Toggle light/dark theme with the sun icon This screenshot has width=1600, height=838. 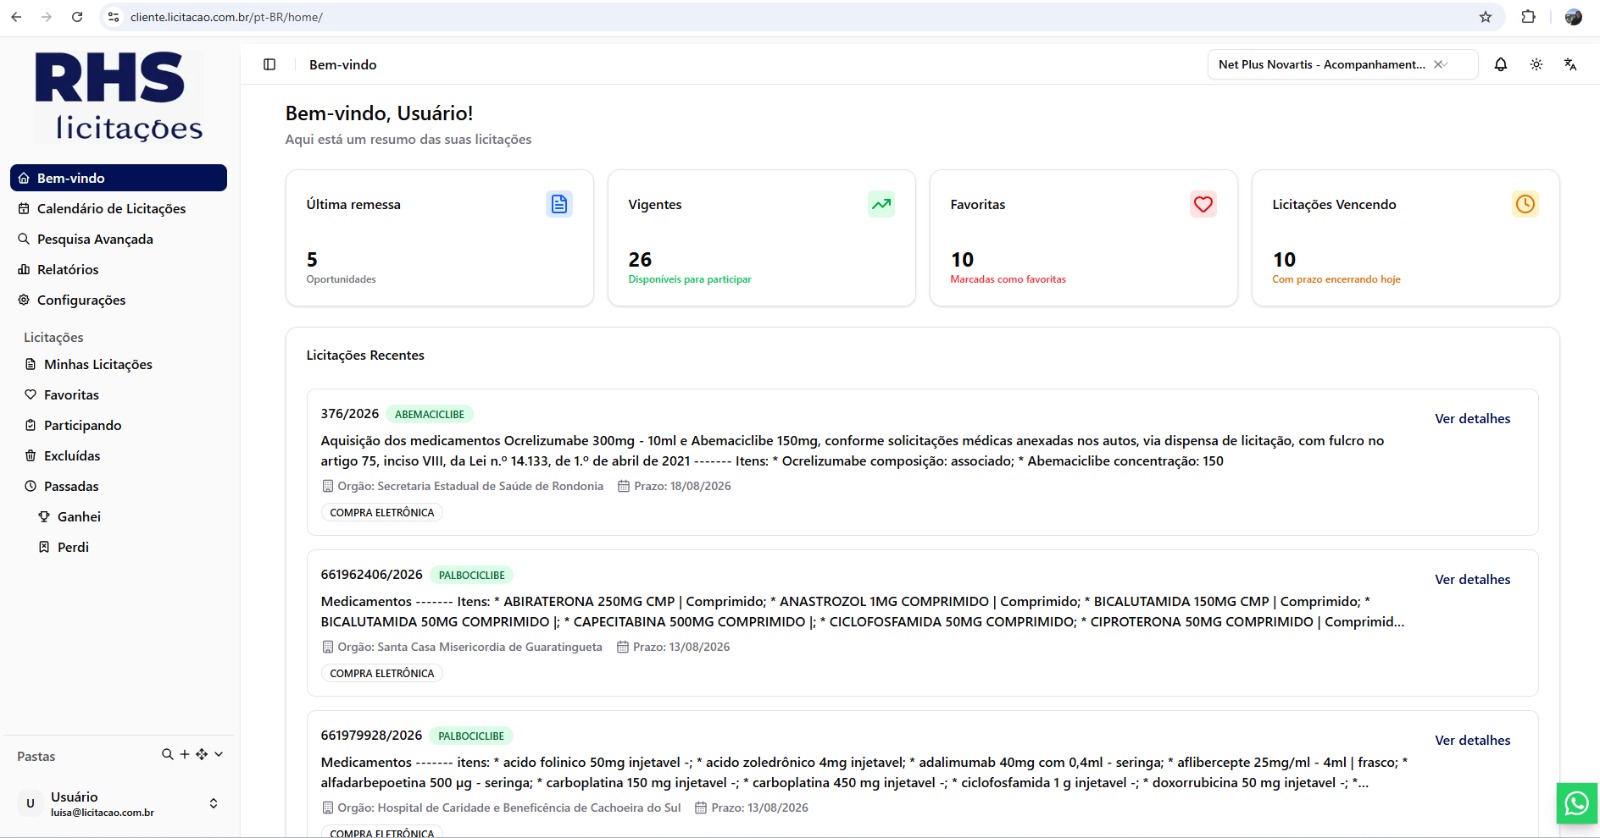pyautogui.click(x=1536, y=64)
